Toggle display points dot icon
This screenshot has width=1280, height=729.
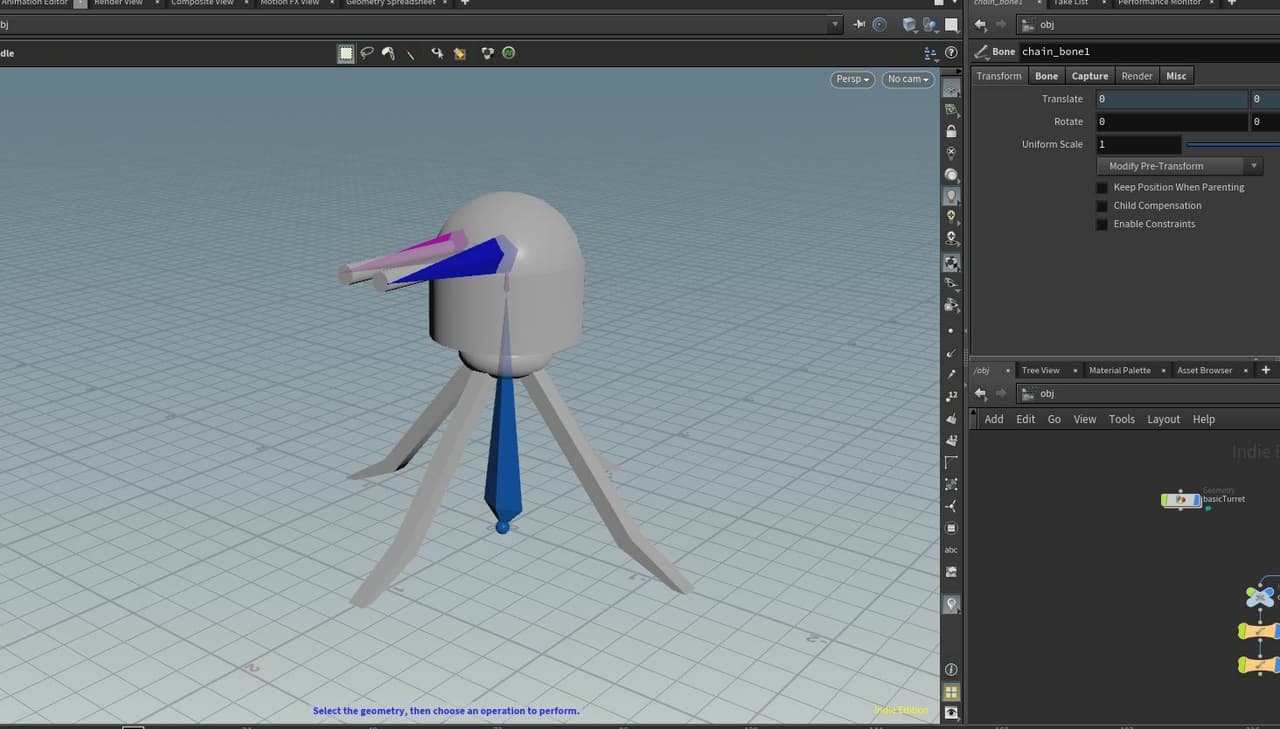(951, 330)
